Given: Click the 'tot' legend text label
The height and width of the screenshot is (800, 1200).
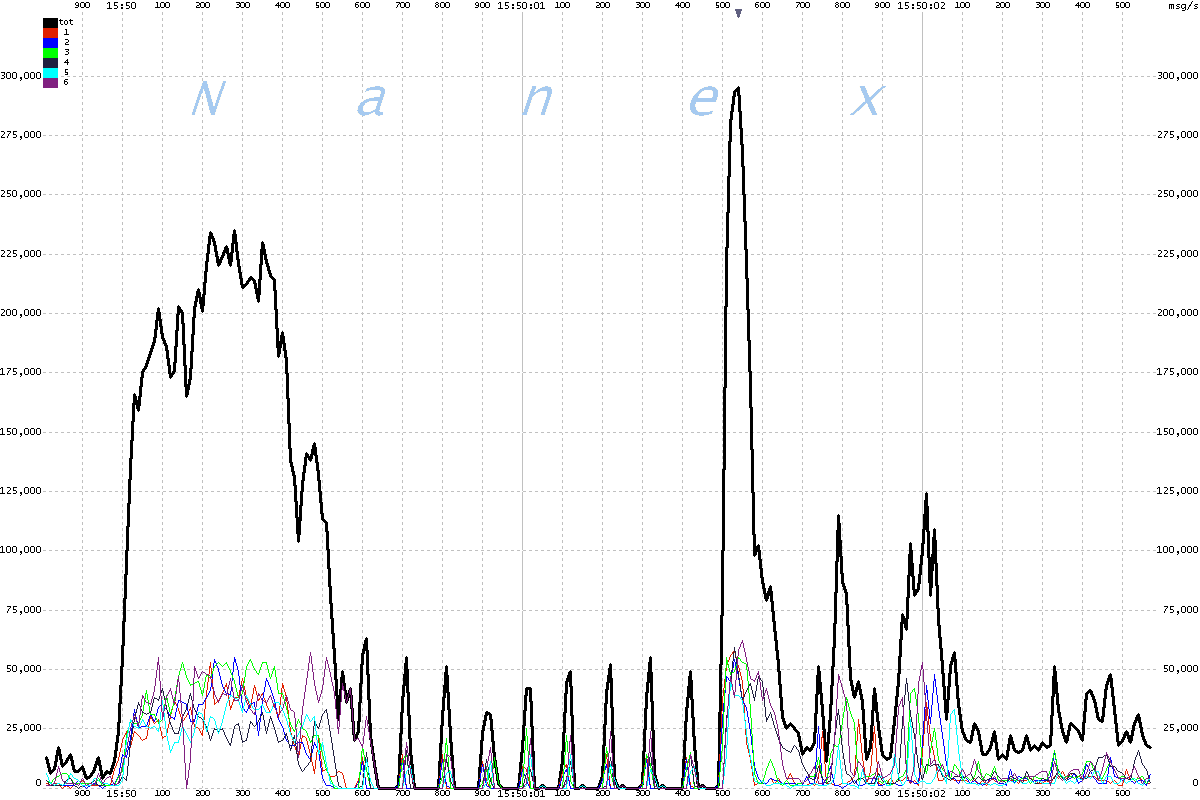Looking at the screenshot, I should click(x=66, y=22).
